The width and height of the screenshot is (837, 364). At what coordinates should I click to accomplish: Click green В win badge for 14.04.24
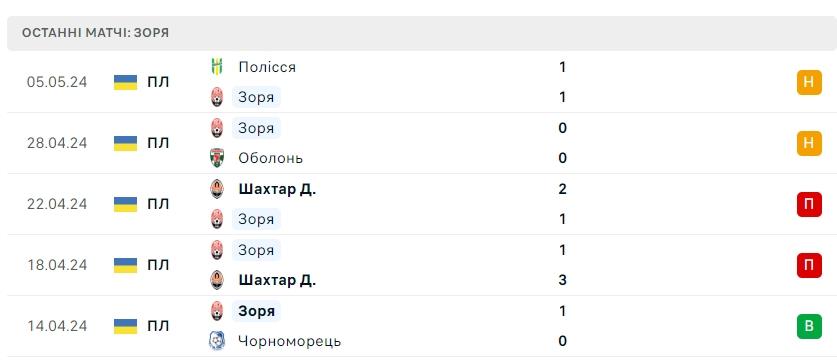pos(809,326)
